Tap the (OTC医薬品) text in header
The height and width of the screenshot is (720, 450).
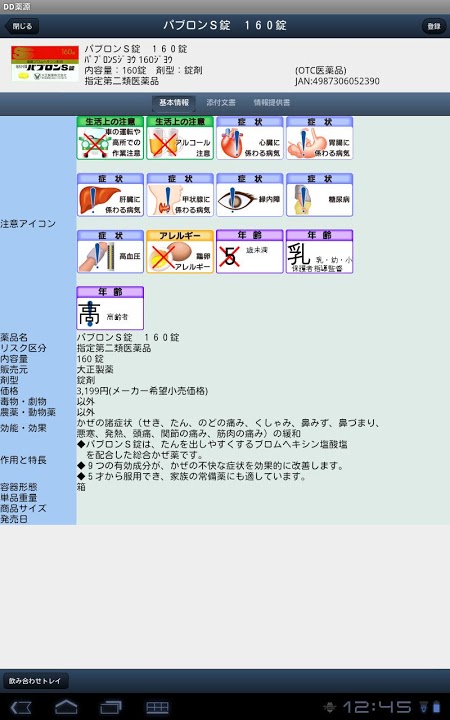pos(321,71)
